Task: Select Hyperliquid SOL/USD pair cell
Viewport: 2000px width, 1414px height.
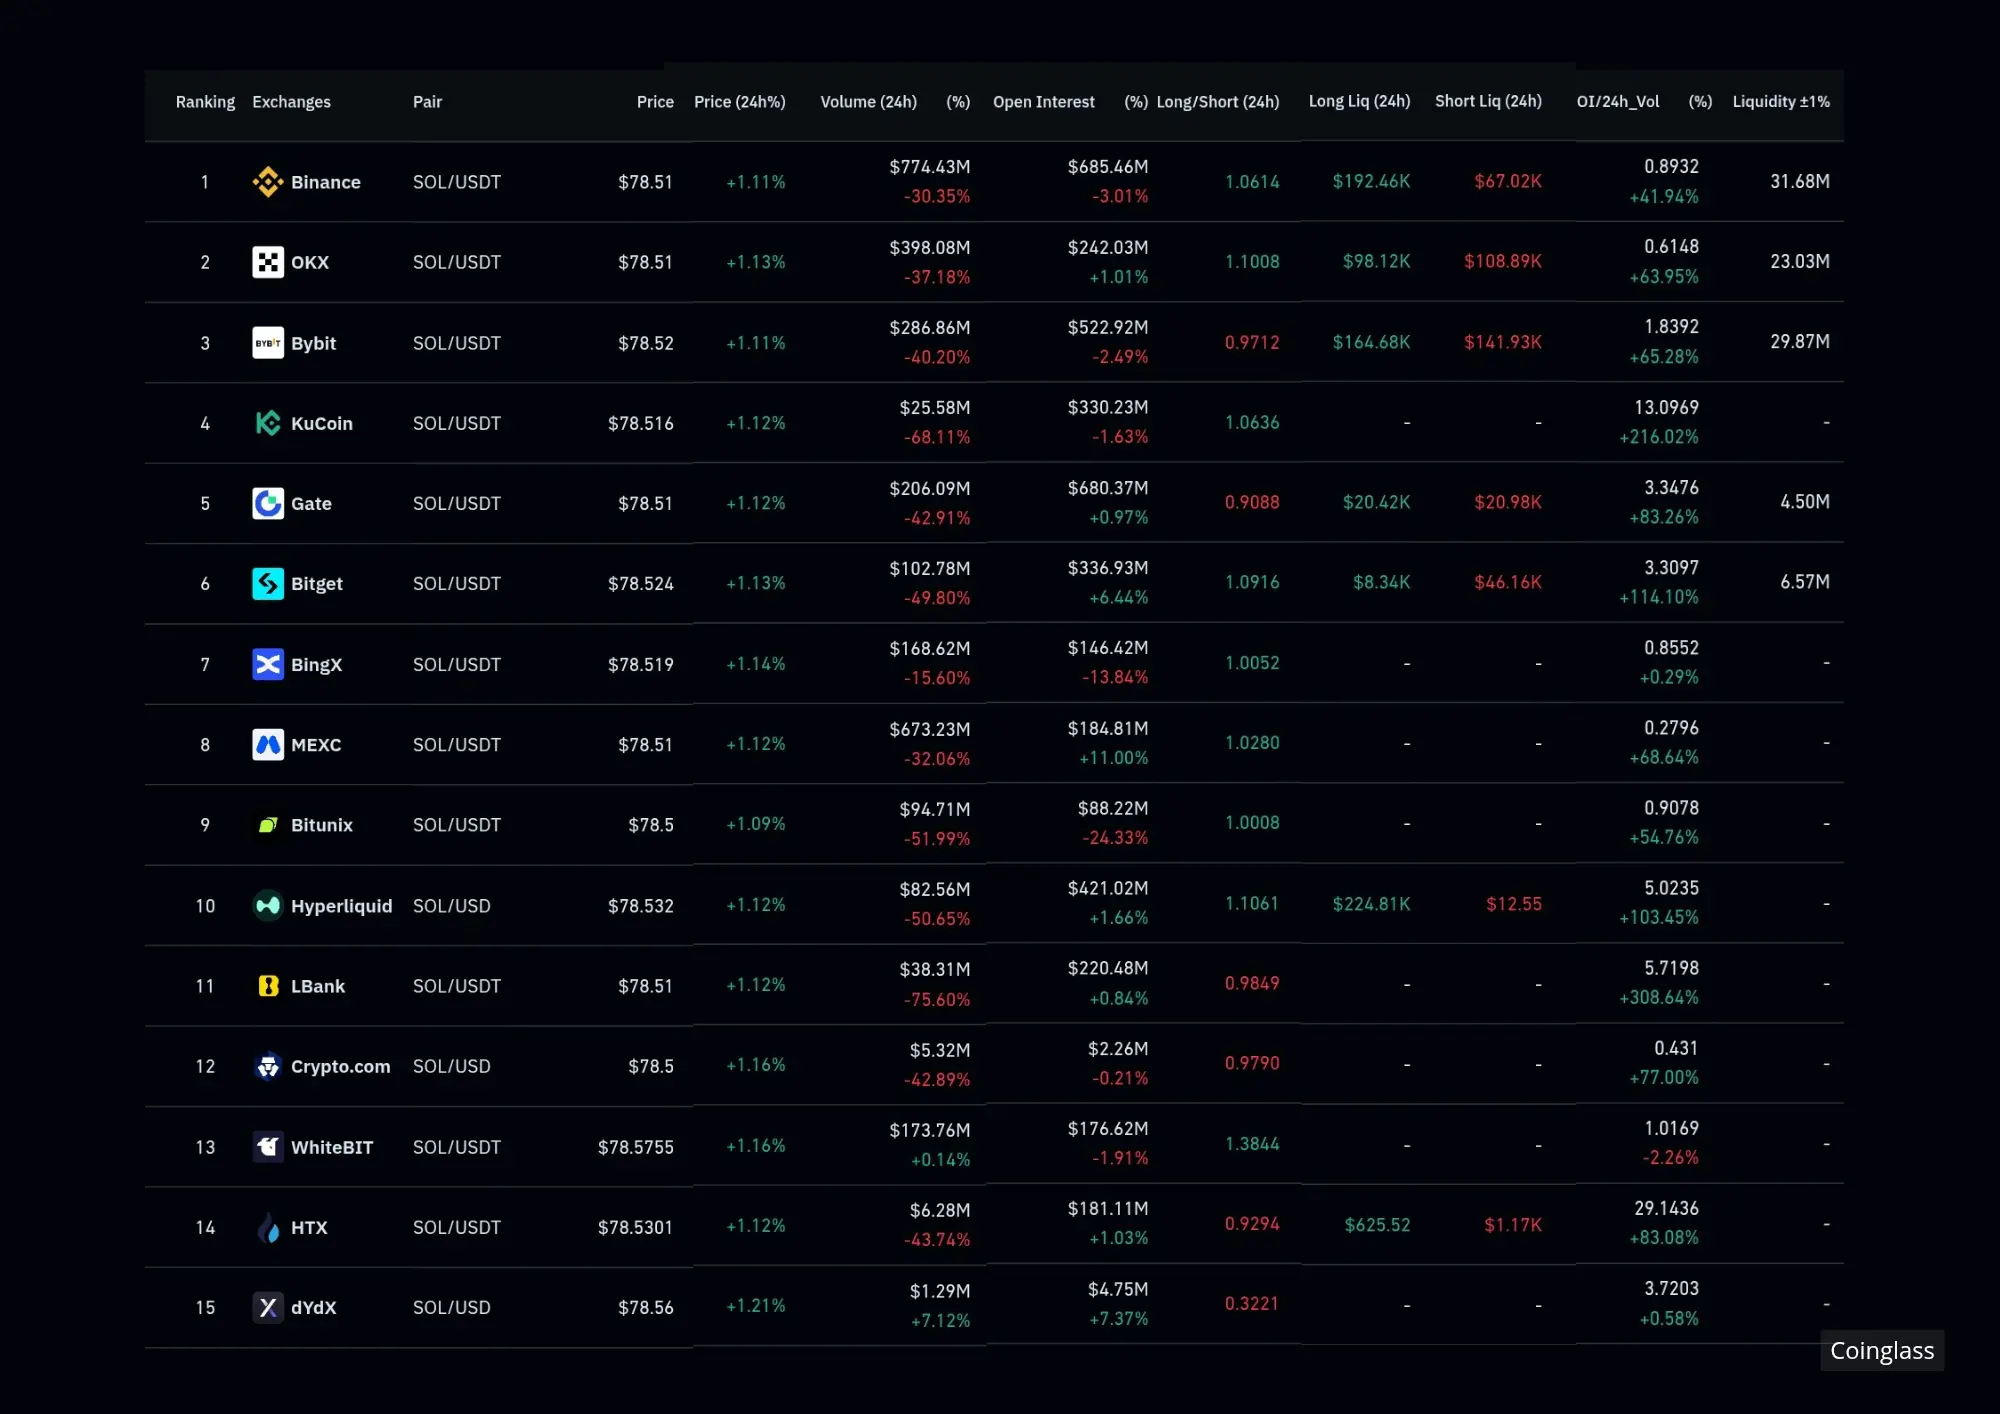Action: (x=452, y=906)
